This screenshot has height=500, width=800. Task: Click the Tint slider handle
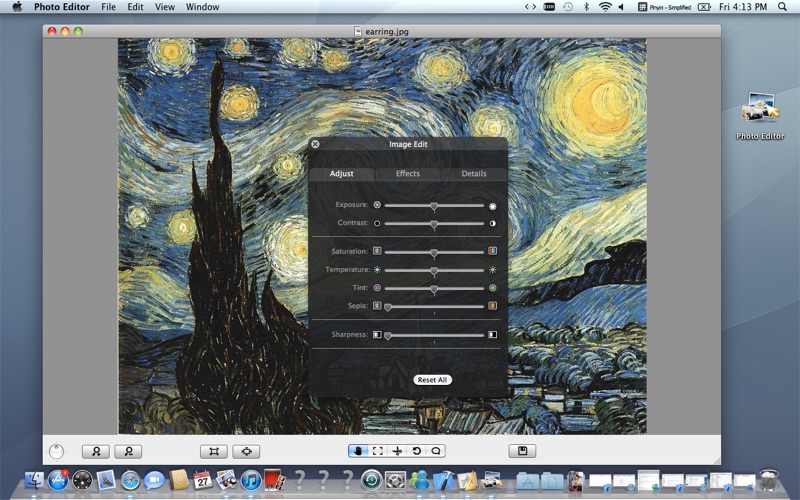pos(434,289)
